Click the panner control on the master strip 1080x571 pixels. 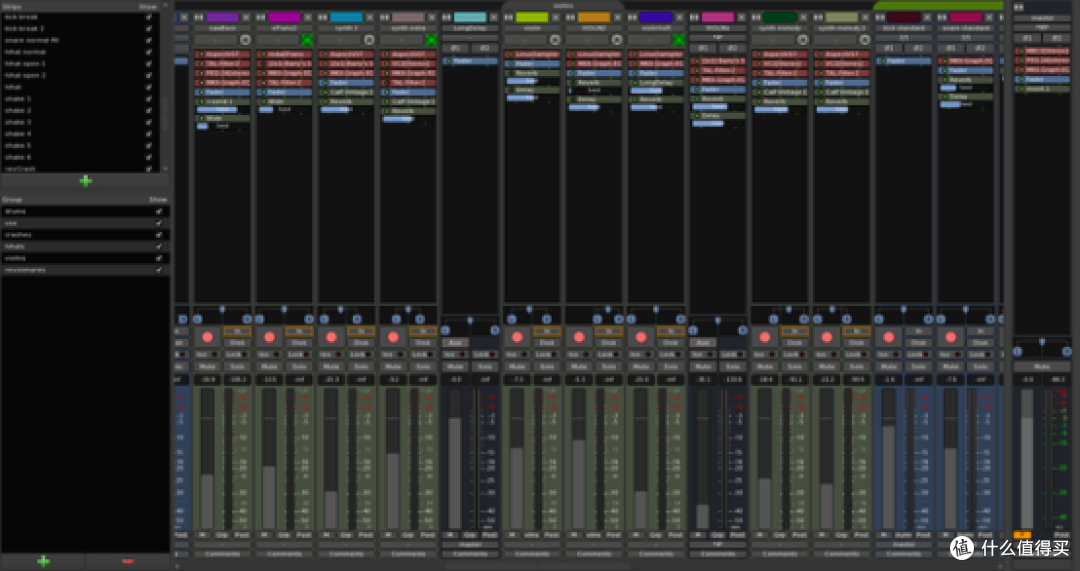[x=1042, y=346]
